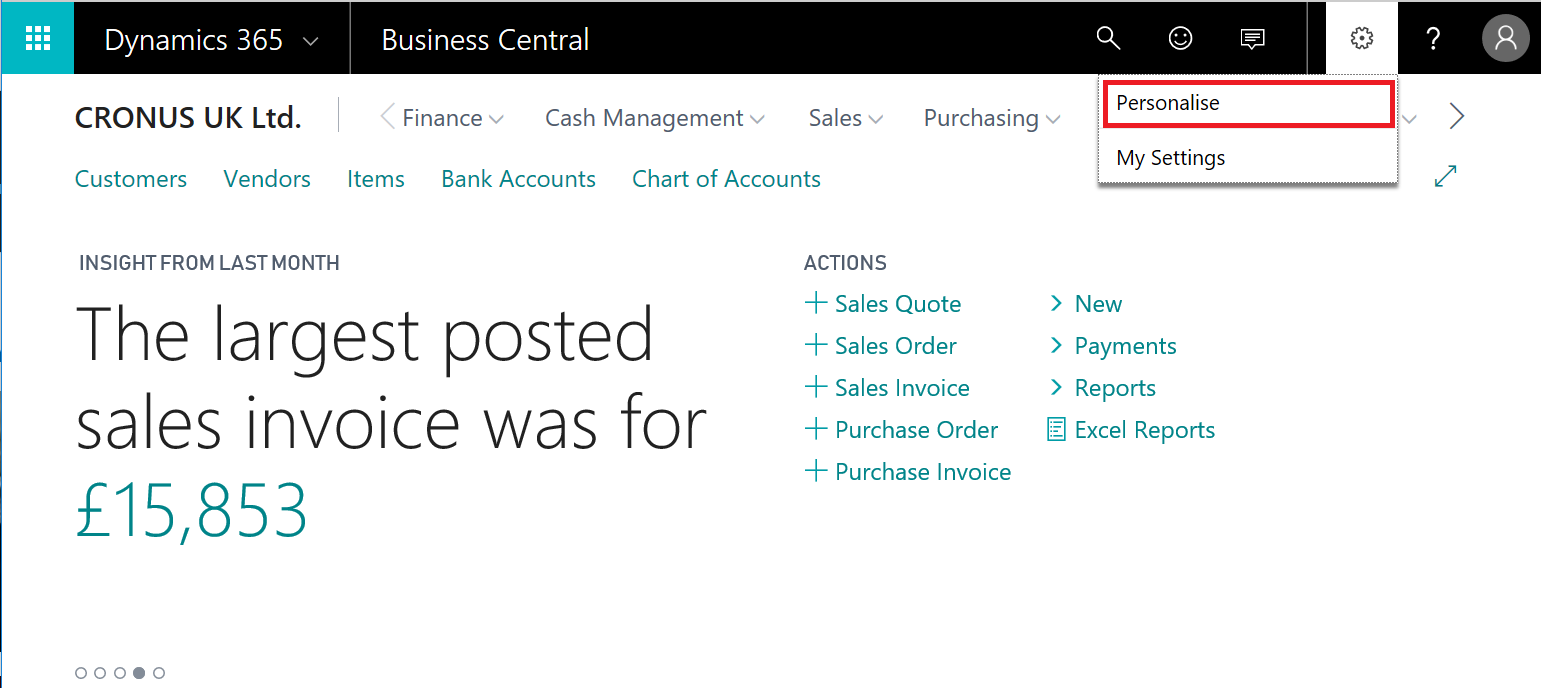Select the last carousel dot
The image size is (1541, 688).
159,673
